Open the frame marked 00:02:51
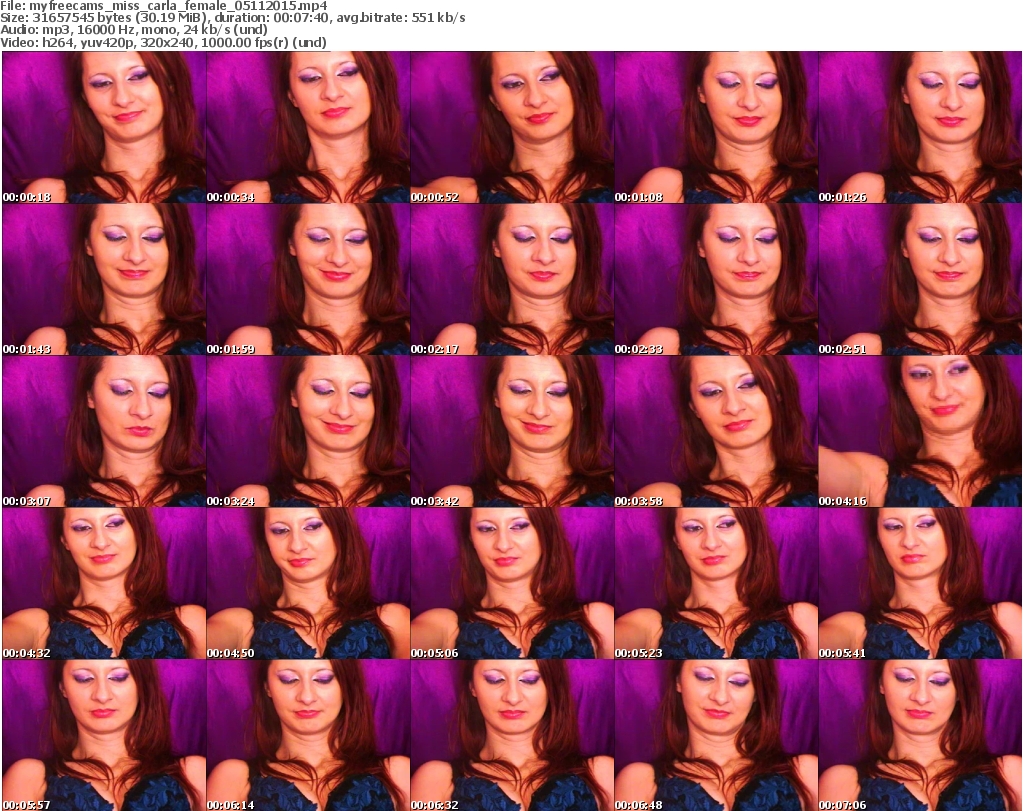1024x811 pixels. (x=920, y=279)
